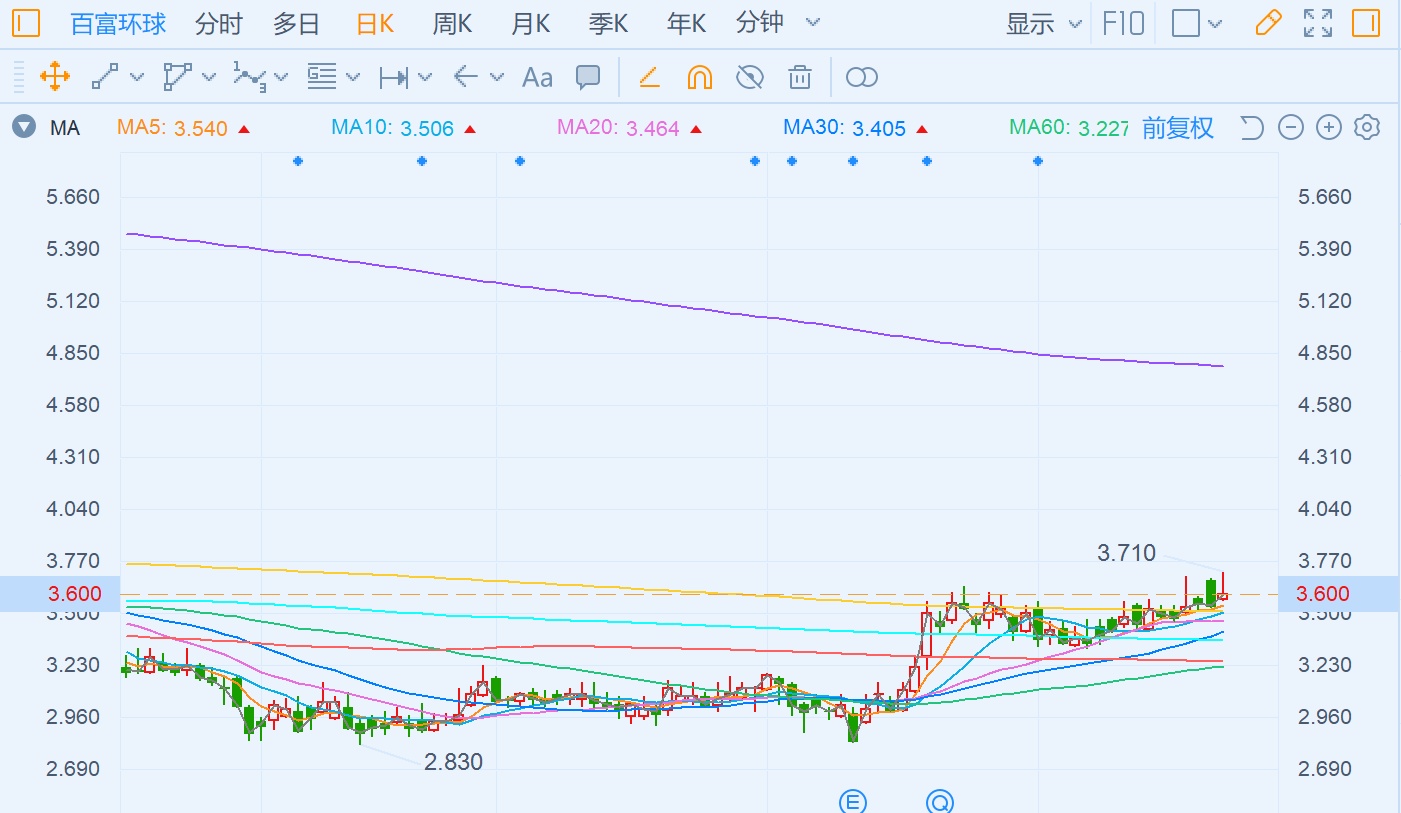This screenshot has width=1401, height=813.
Task: Expand the range measurement tool dropdown
Action: point(425,77)
